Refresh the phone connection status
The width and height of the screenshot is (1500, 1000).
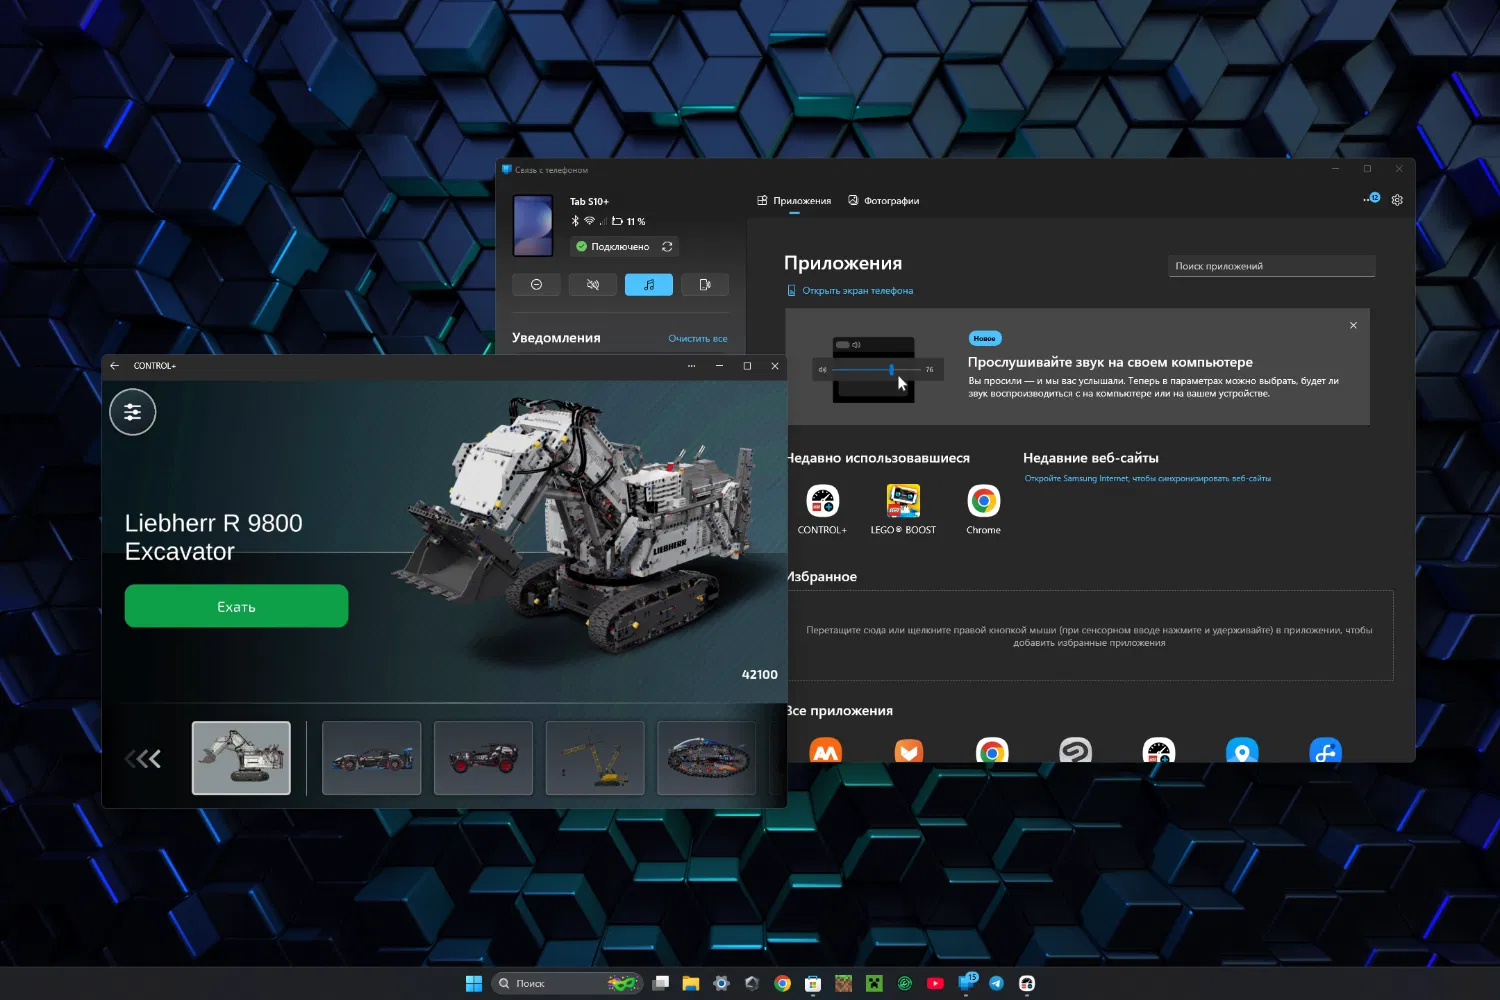(667, 246)
